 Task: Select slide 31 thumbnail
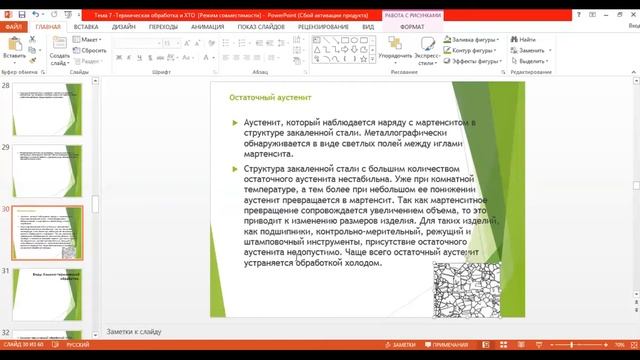[47, 295]
